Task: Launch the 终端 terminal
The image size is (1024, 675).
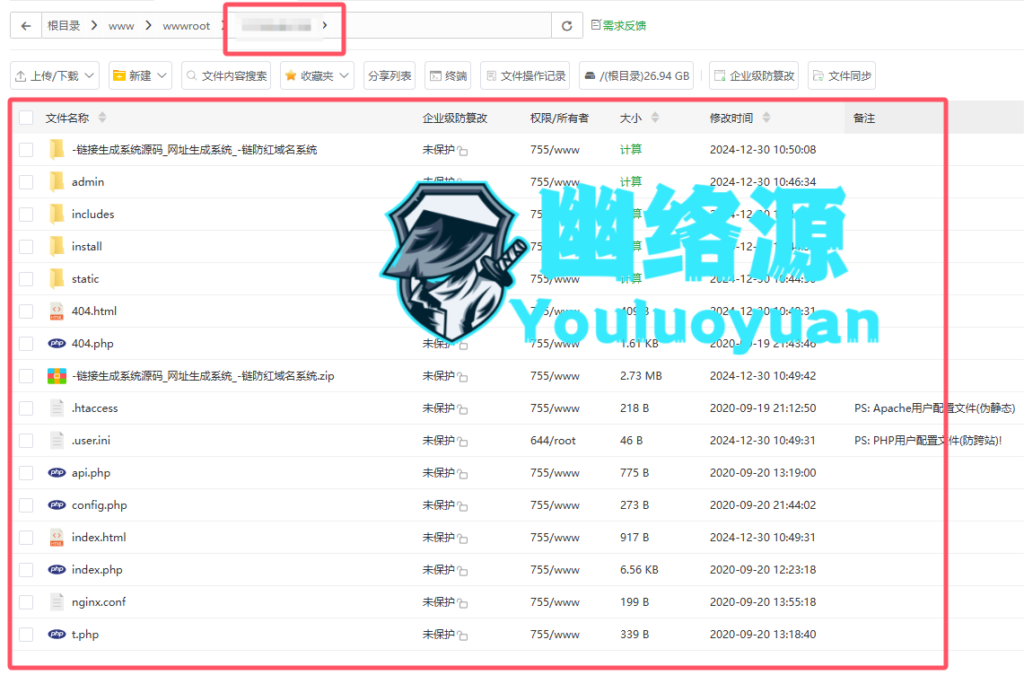Action: click(448, 76)
